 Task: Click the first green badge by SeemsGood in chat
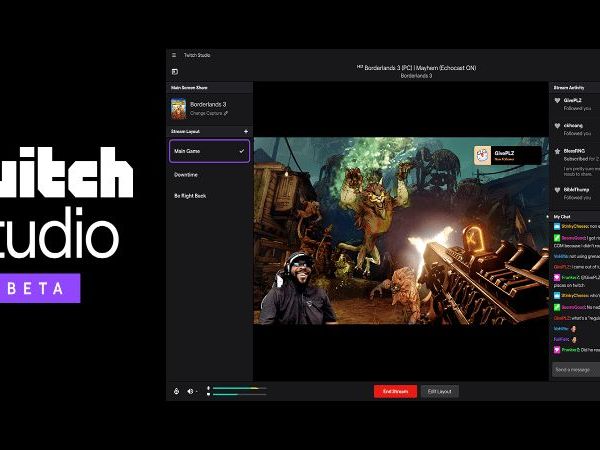557,238
